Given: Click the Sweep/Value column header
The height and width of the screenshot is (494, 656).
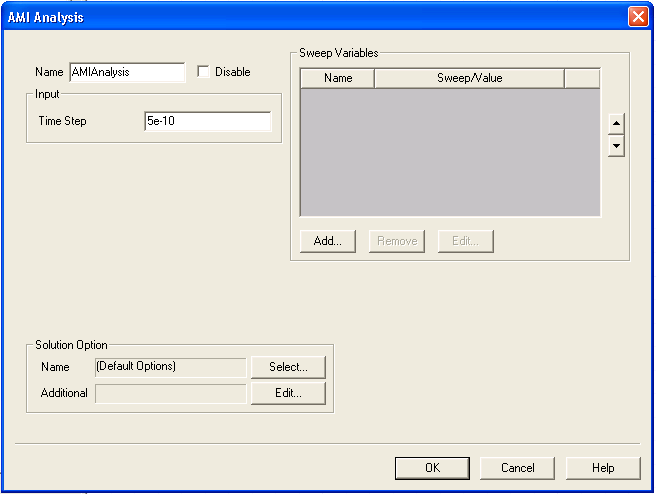Looking at the screenshot, I should [x=469, y=78].
